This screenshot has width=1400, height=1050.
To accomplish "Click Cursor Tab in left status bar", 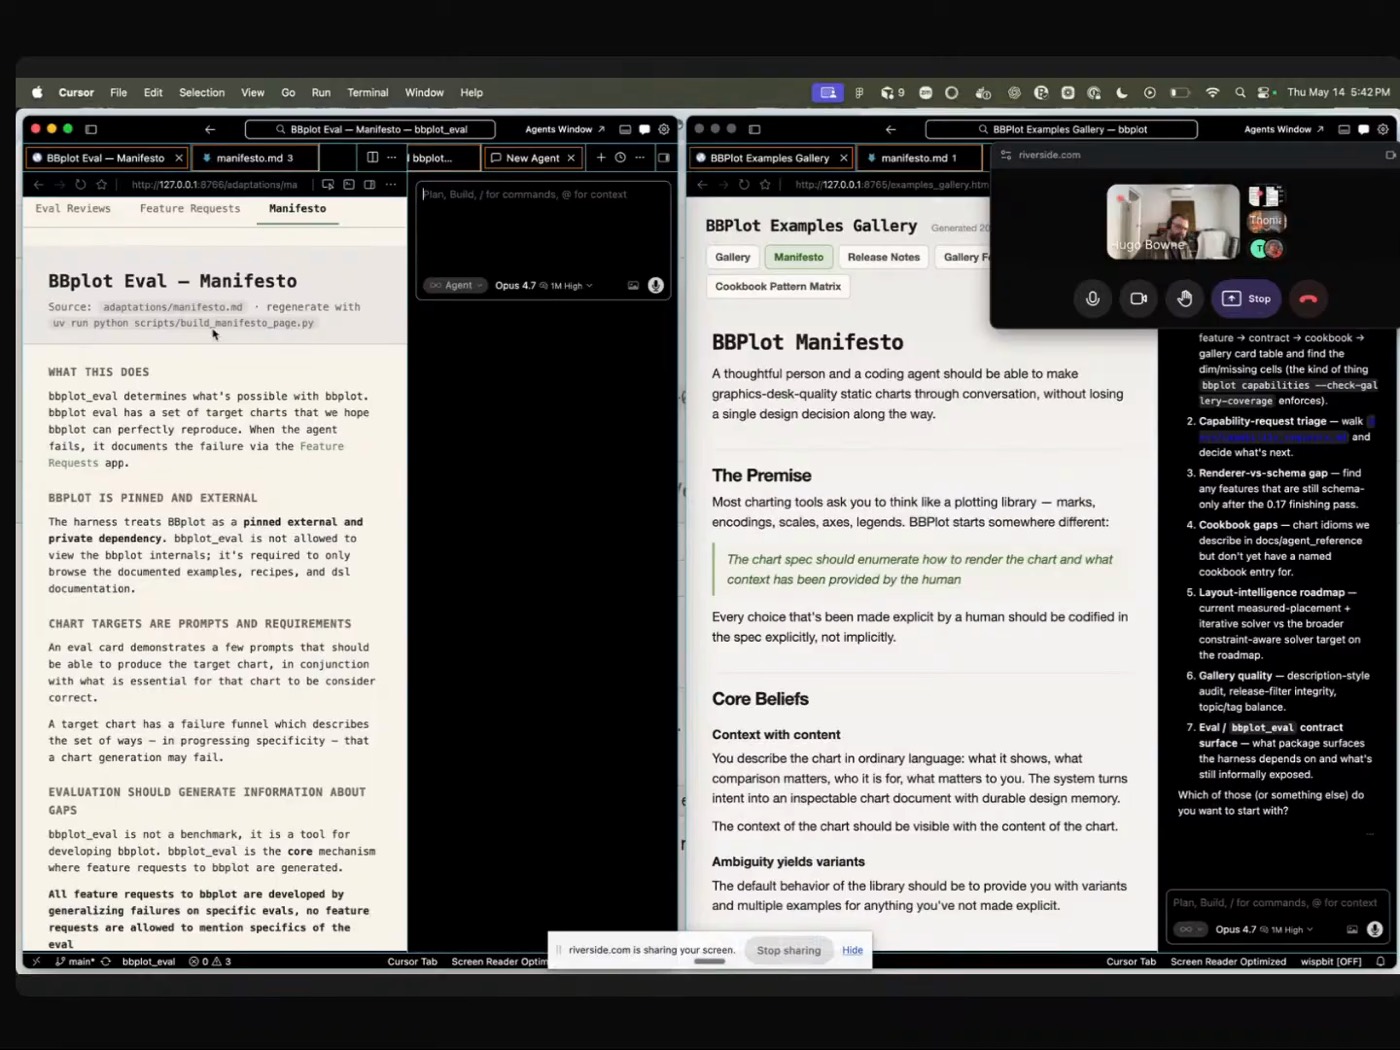I will [x=412, y=961].
